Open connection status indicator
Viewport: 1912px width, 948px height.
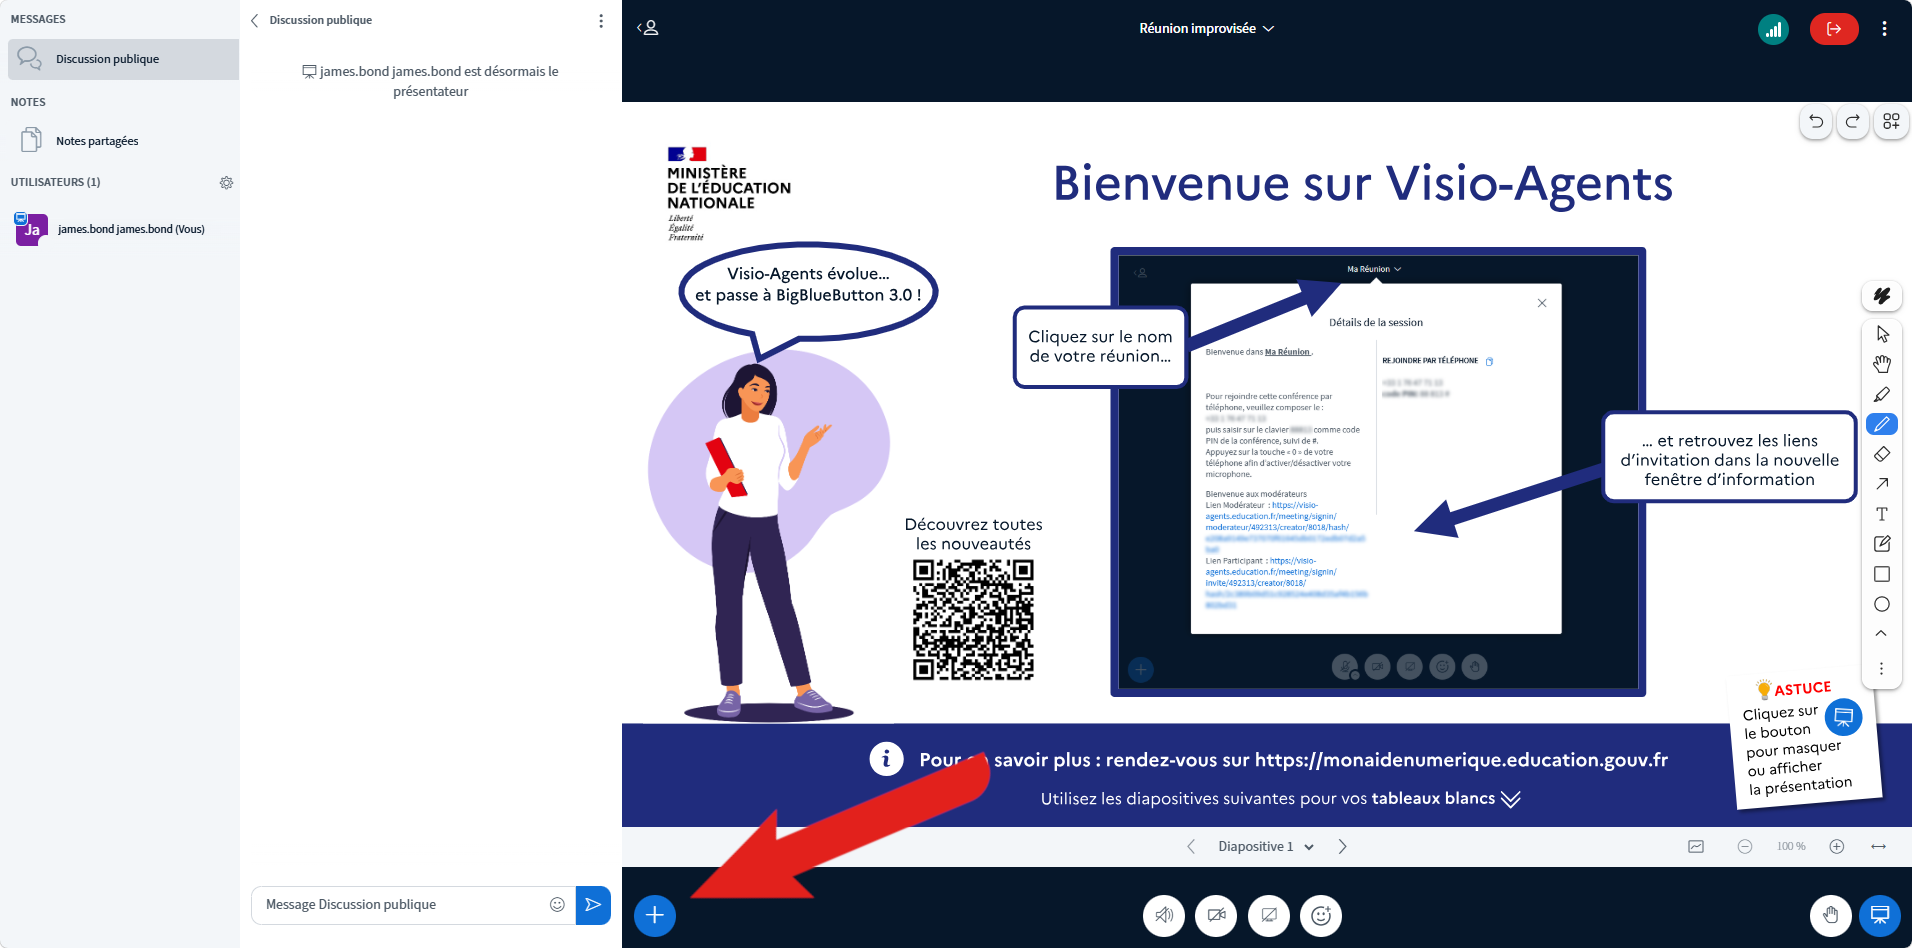(x=1773, y=29)
